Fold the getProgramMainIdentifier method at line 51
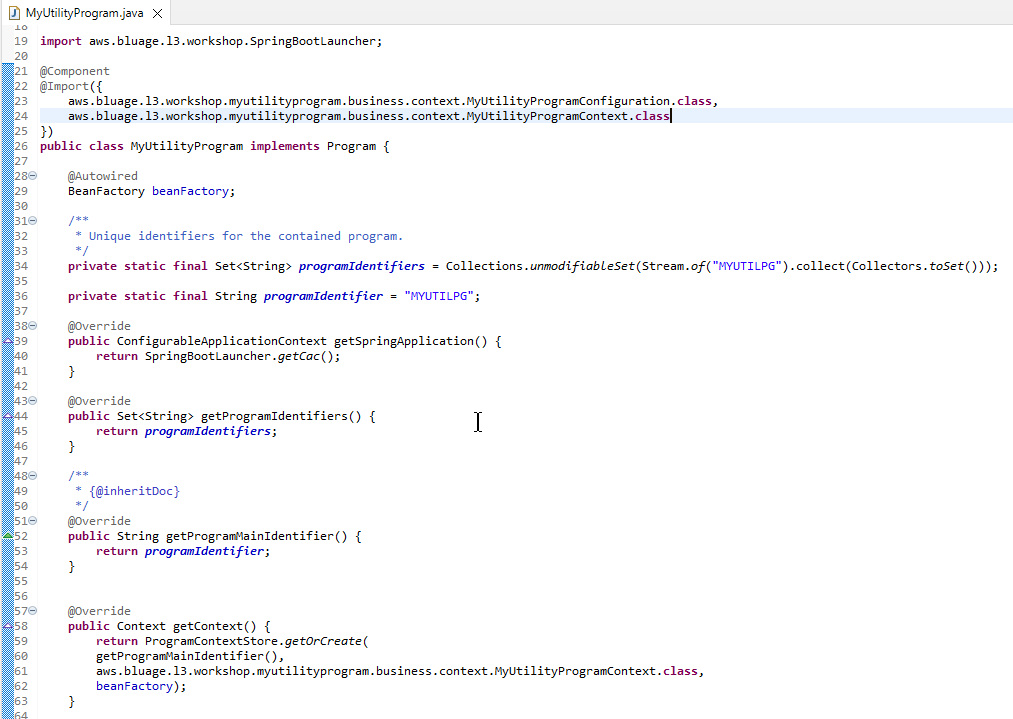Viewport: 1013px width, 719px height. pos(33,521)
